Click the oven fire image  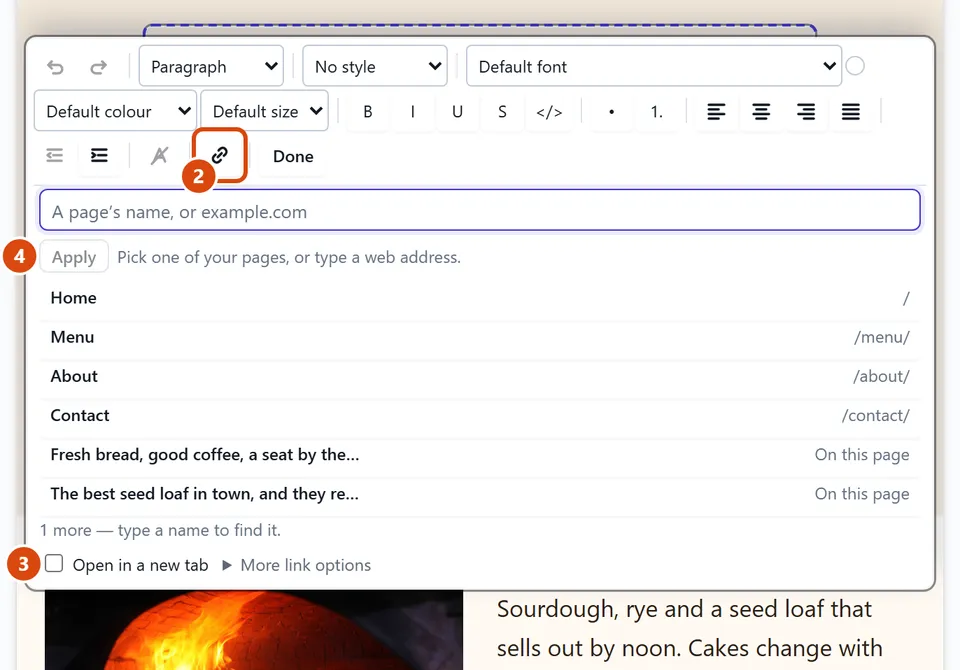253,630
